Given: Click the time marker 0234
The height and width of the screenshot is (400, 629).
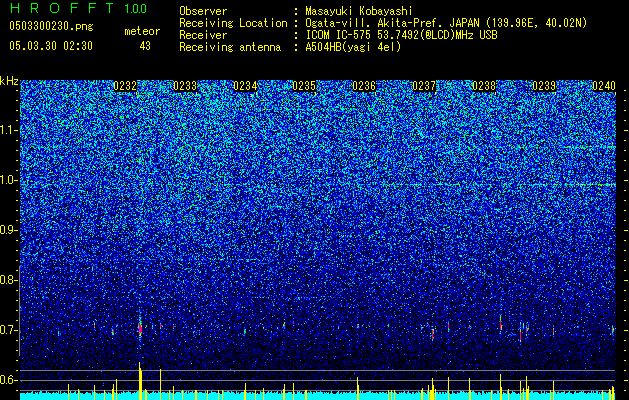Looking at the screenshot, I should pyautogui.click(x=245, y=86).
